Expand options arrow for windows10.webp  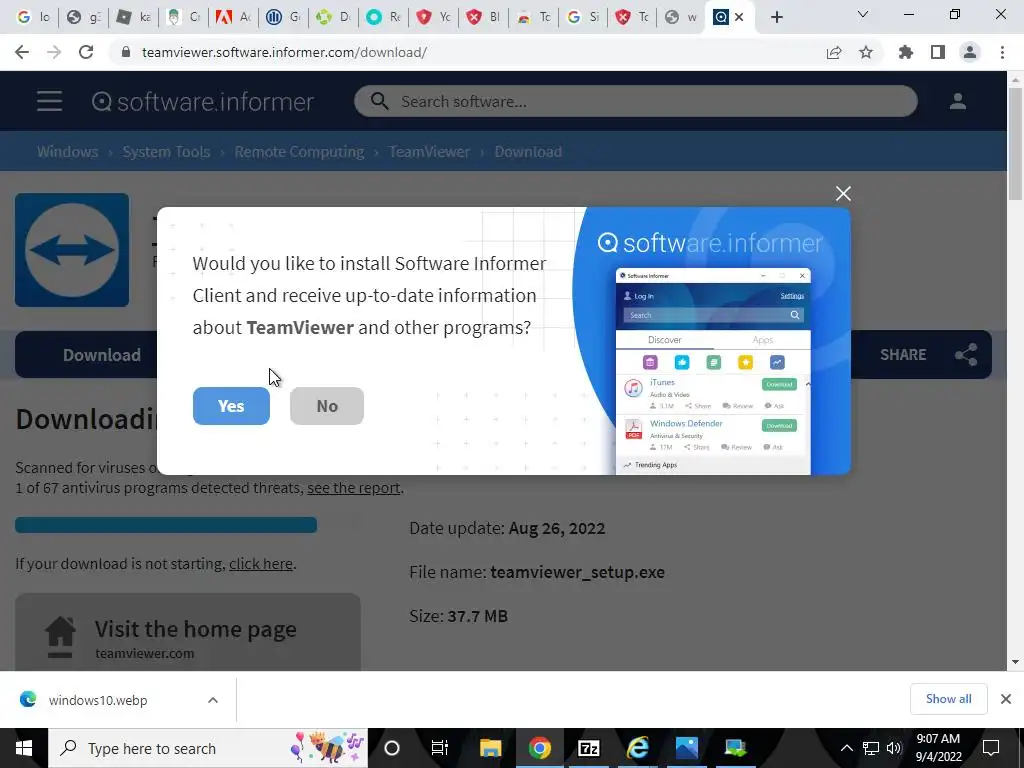[x=212, y=700]
